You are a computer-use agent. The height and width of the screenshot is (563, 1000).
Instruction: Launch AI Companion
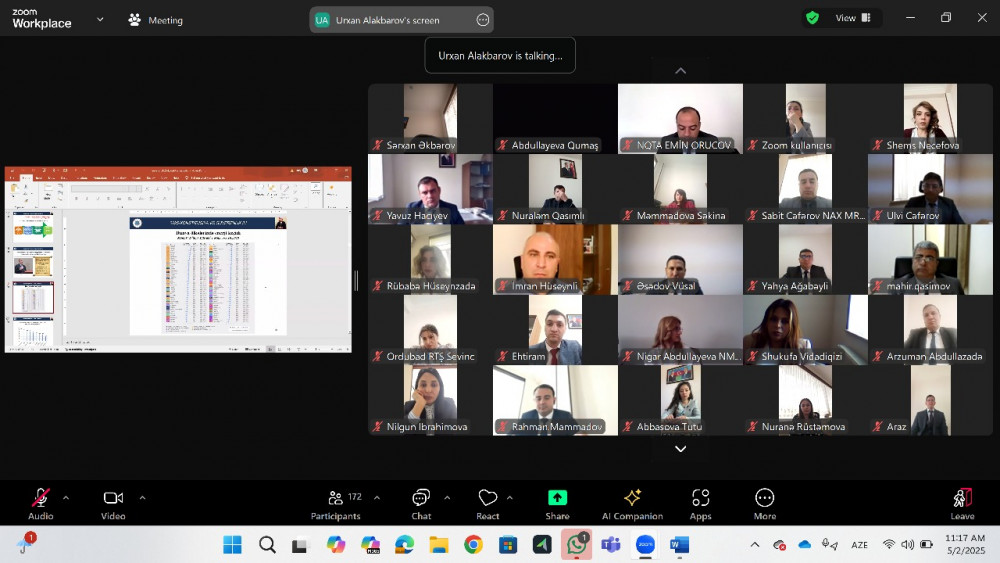pos(632,503)
